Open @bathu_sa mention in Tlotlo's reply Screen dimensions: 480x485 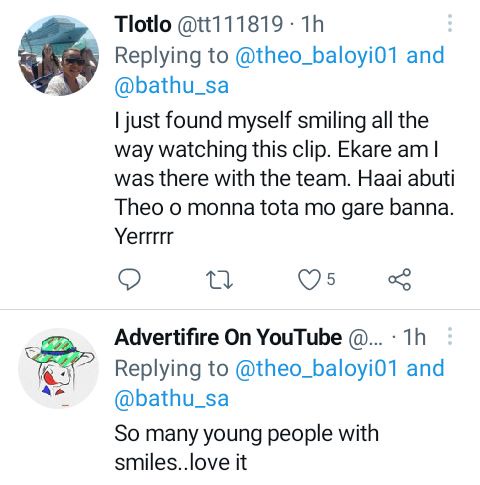pos(172,85)
